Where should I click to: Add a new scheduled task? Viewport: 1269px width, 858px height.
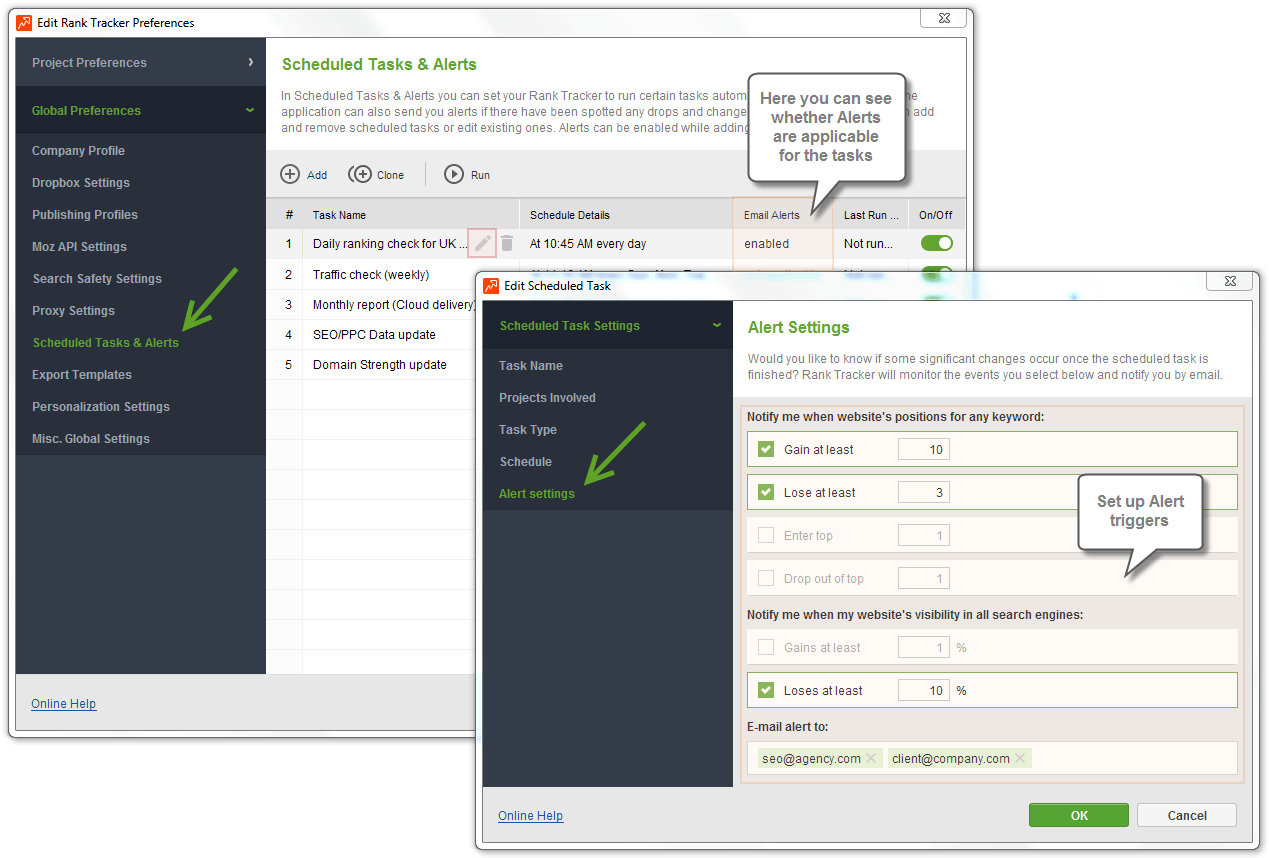[304, 174]
